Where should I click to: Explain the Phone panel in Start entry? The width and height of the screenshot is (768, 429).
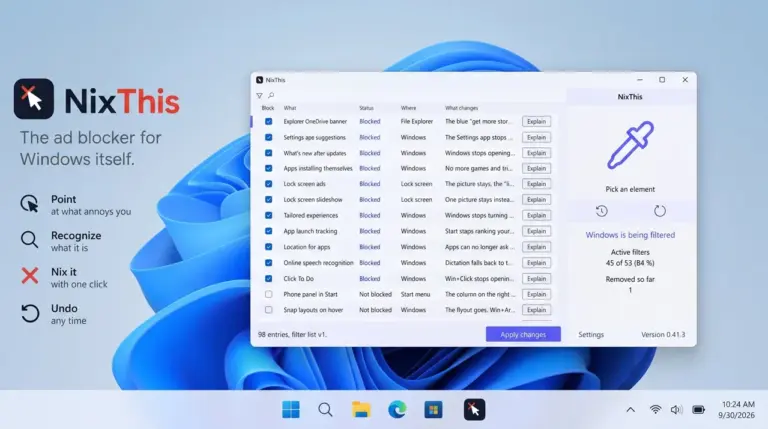click(x=536, y=294)
